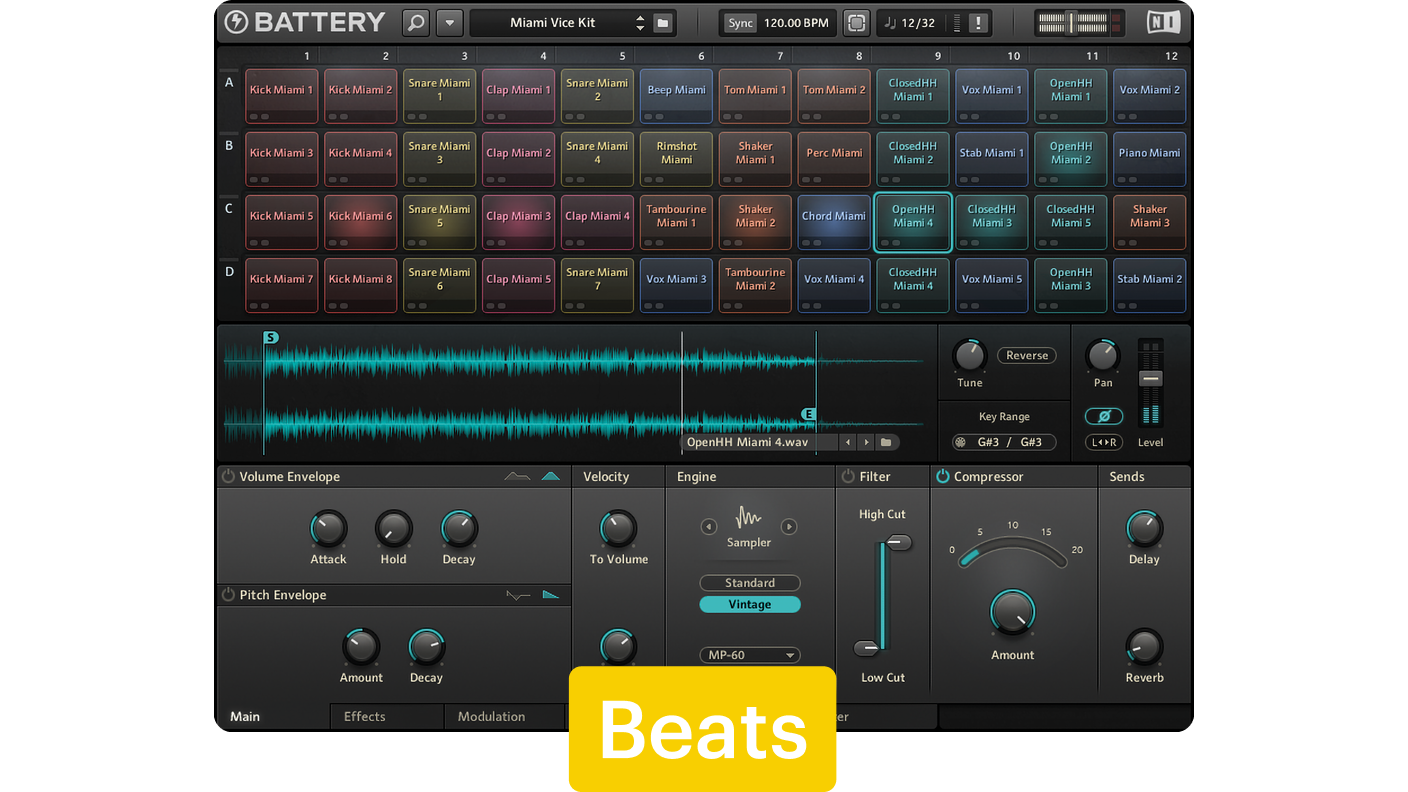Select the Chord Miami pad
The height and width of the screenshot is (792, 1408).
point(835,222)
